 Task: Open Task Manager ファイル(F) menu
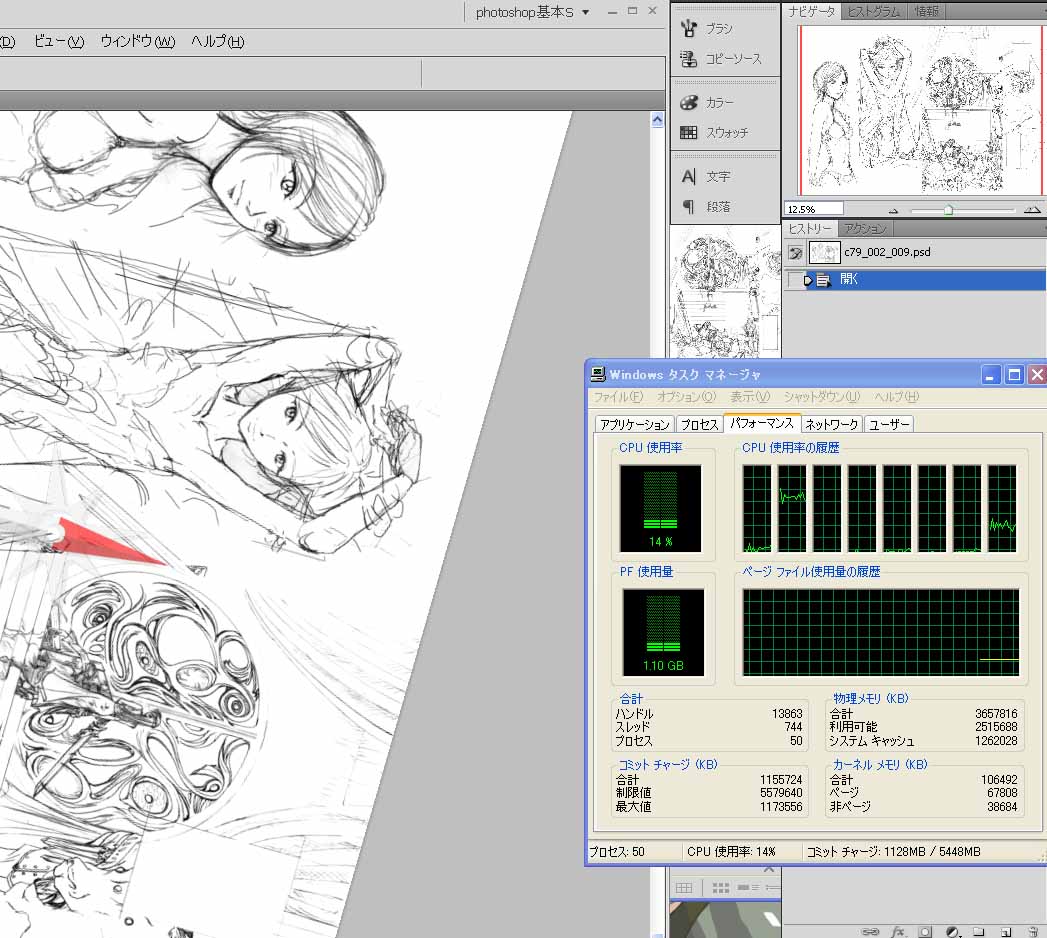click(x=618, y=397)
